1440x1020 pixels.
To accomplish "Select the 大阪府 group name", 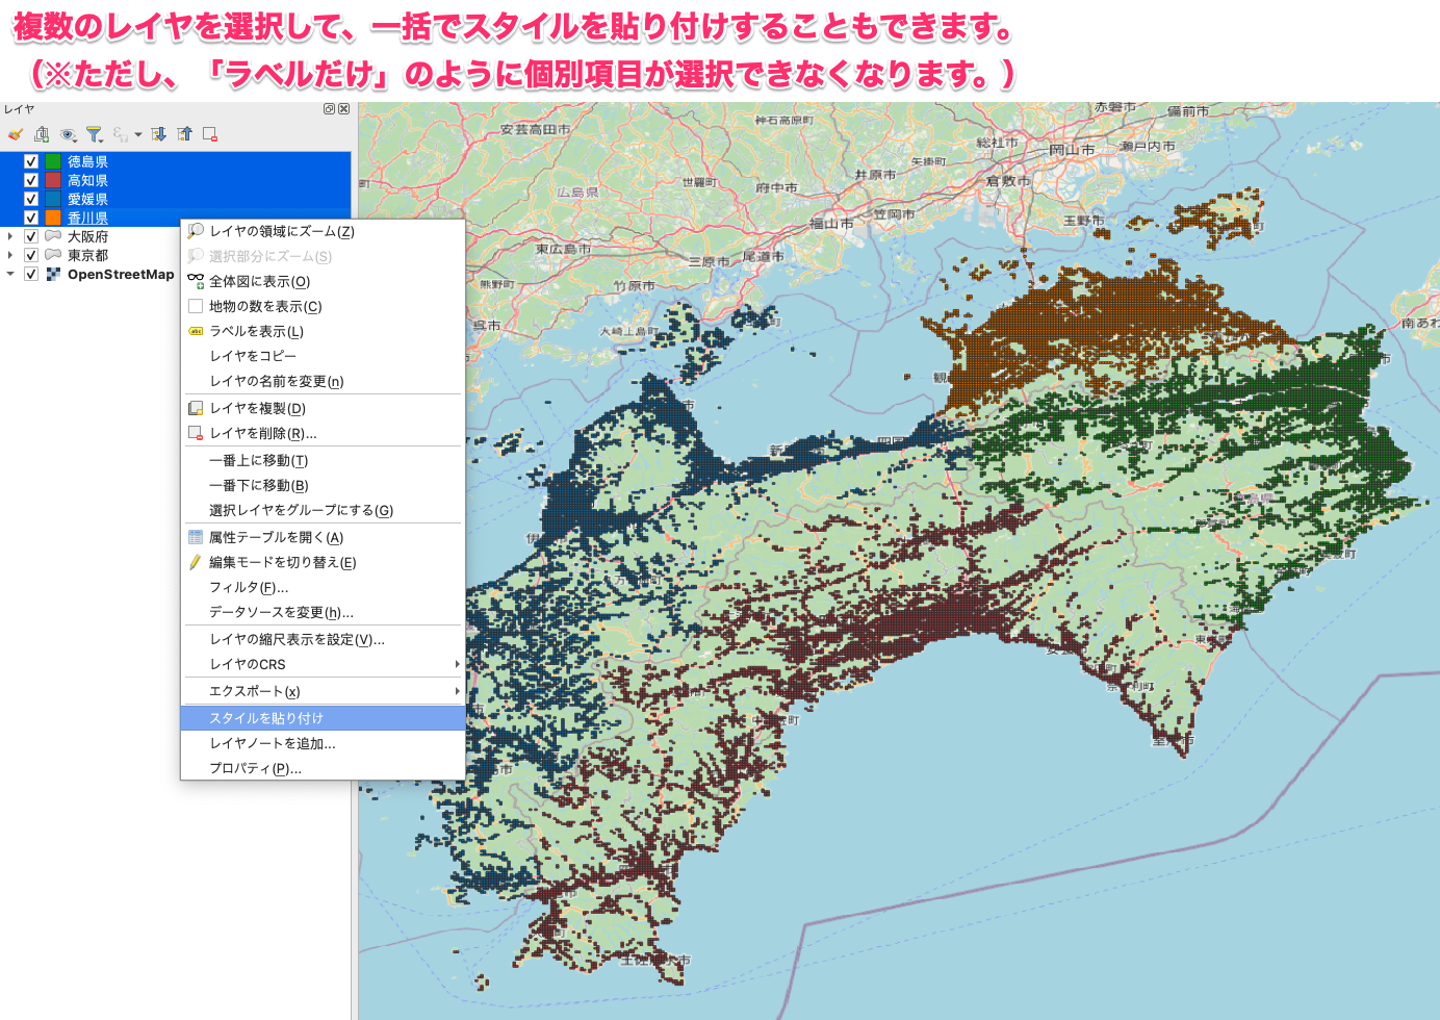I will coord(88,237).
